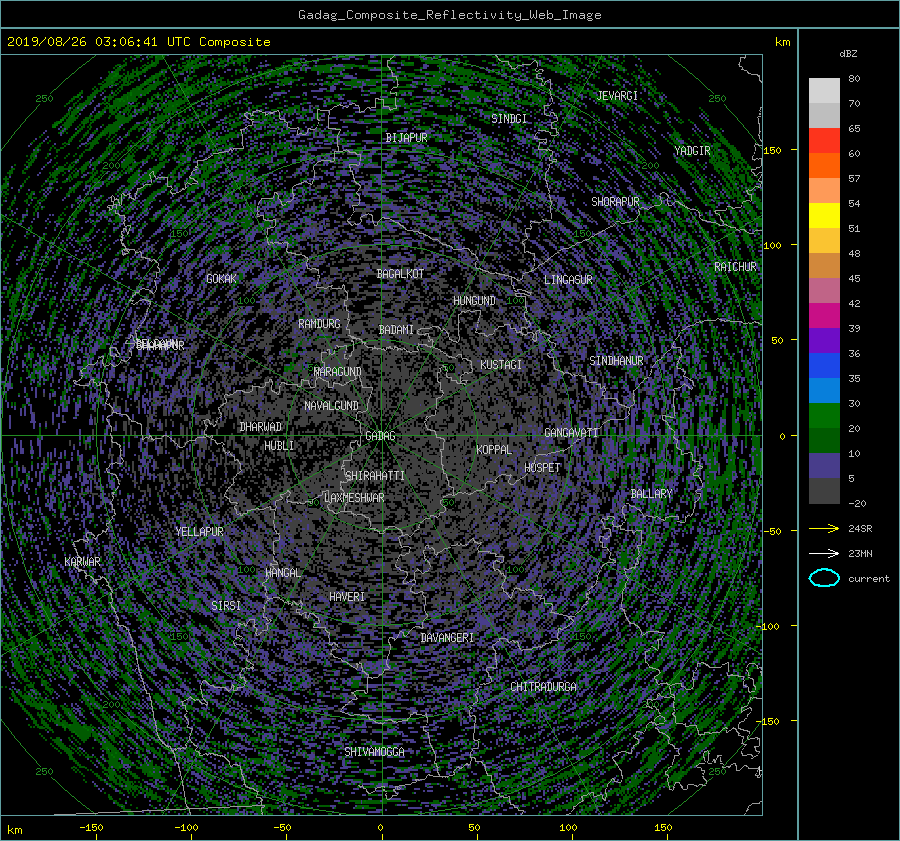The height and width of the screenshot is (841, 900).
Task: Click the SHIVAMOGGA city label
Action: [374, 752]
